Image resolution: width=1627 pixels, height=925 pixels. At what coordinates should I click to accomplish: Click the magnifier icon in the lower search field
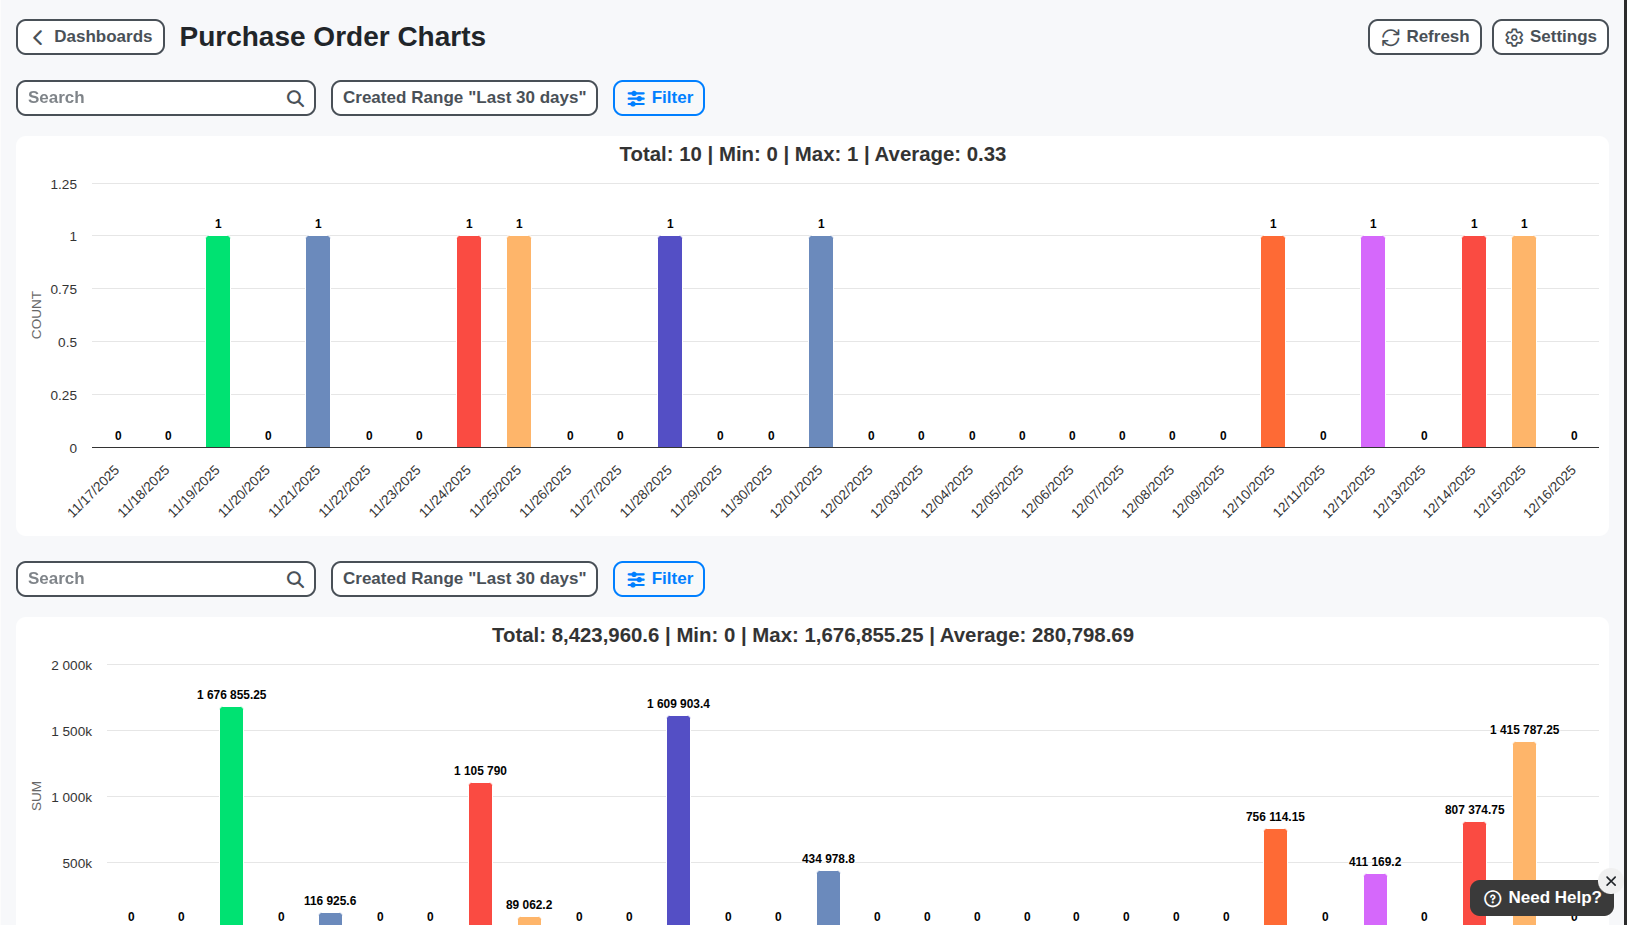pos(294,579)
